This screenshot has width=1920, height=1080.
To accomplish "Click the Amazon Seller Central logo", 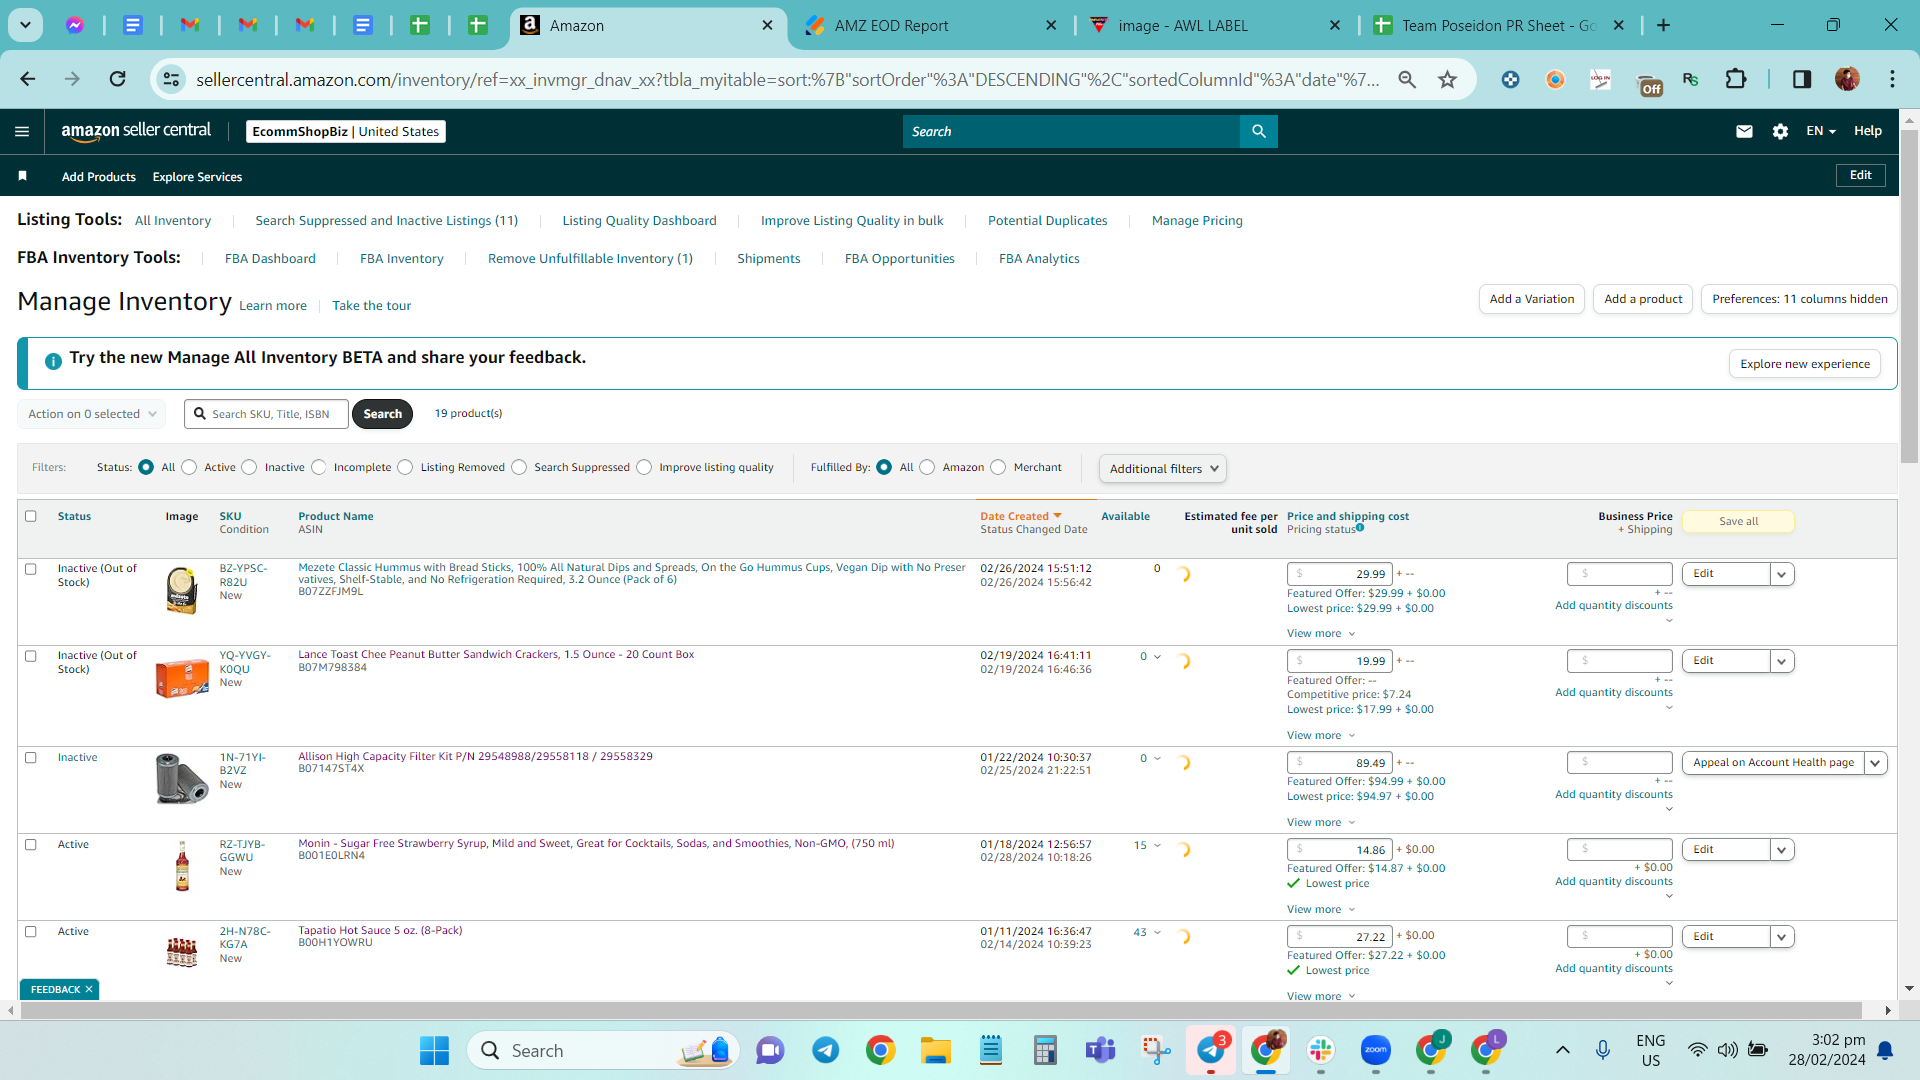I will (136, 131).
